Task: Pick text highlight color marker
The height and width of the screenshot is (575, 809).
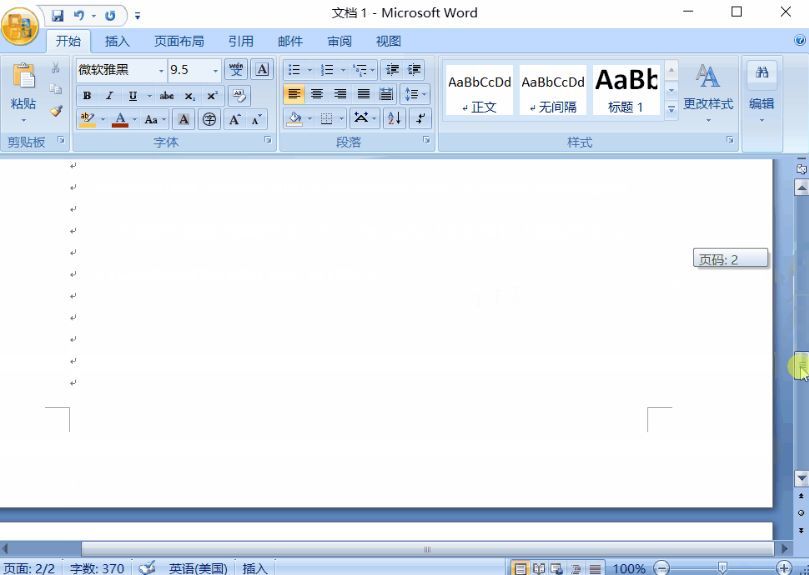Action: pos(87,120)
